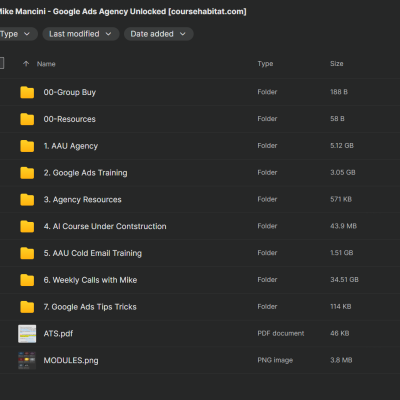Select the 3. Agency Resources name
The width and height of the screenshot is (400, 400).
point(82,200)
